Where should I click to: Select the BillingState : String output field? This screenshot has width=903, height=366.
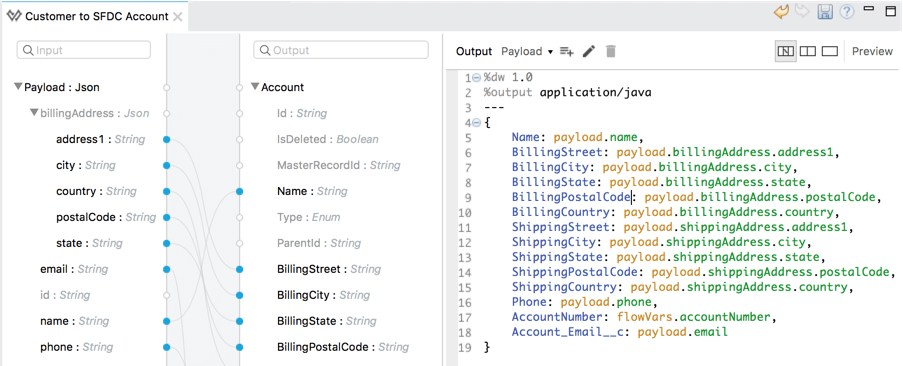click(327, 321)
